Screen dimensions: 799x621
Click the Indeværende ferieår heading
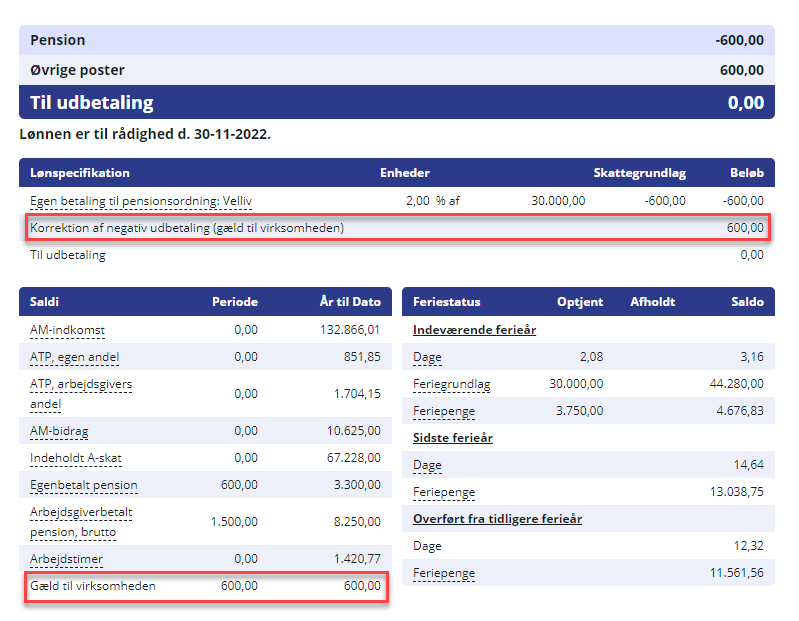474,330
